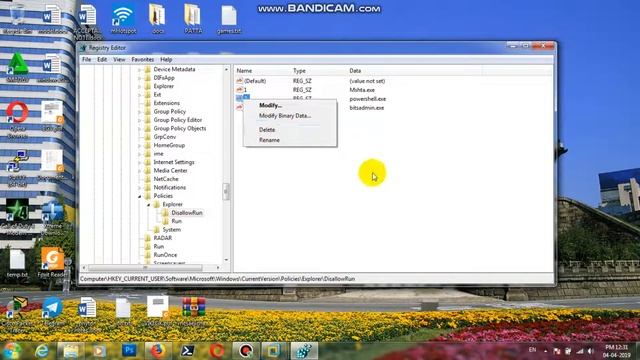Open the View menu in Registry Editor
The image size is (640, 360).
(119, 60)
